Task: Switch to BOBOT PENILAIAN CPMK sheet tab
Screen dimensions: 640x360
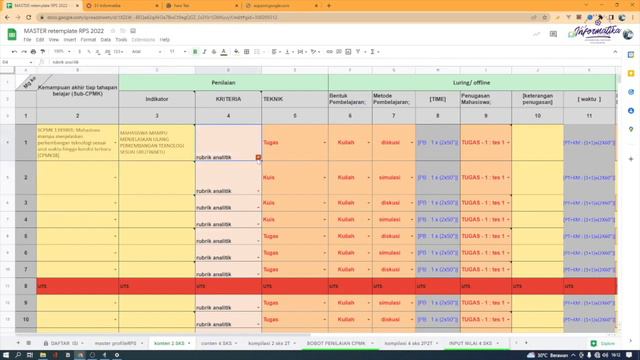Action: click(x=339, y=343)
